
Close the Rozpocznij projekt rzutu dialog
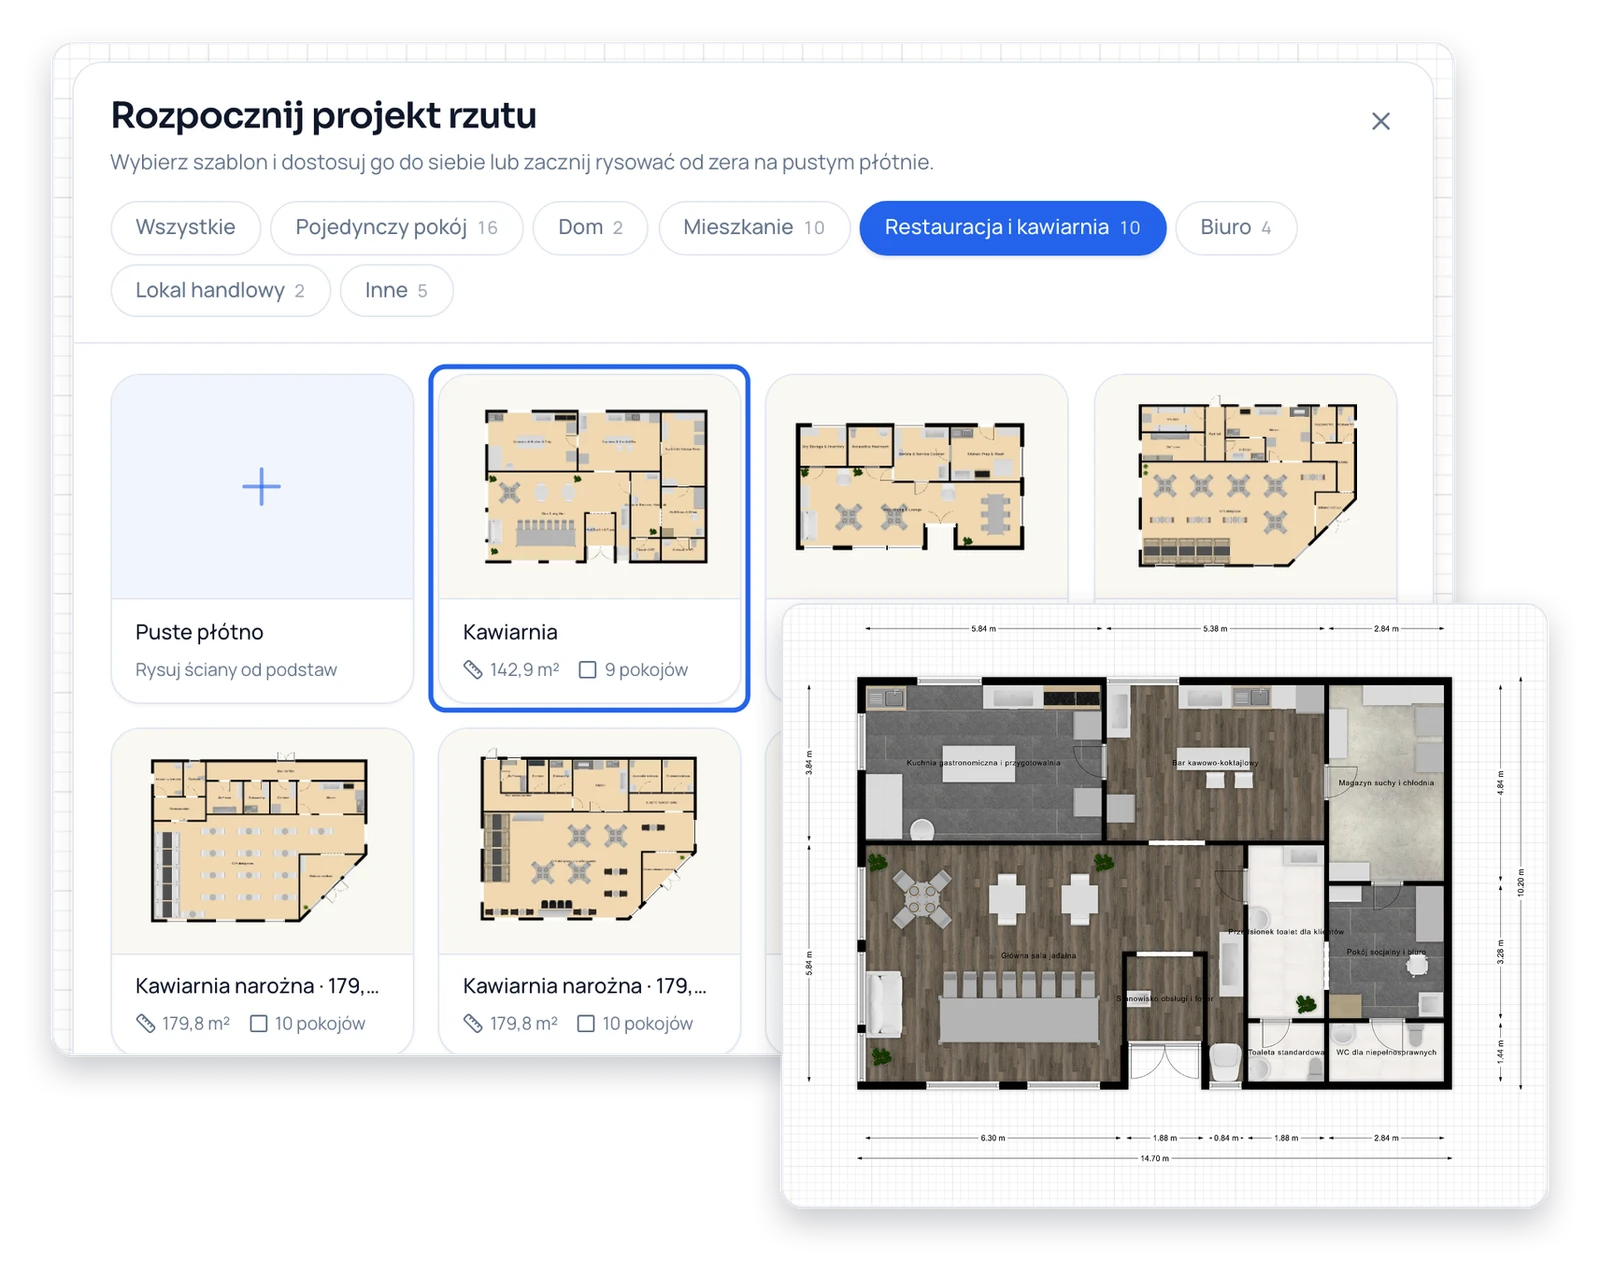point(1380,121)
